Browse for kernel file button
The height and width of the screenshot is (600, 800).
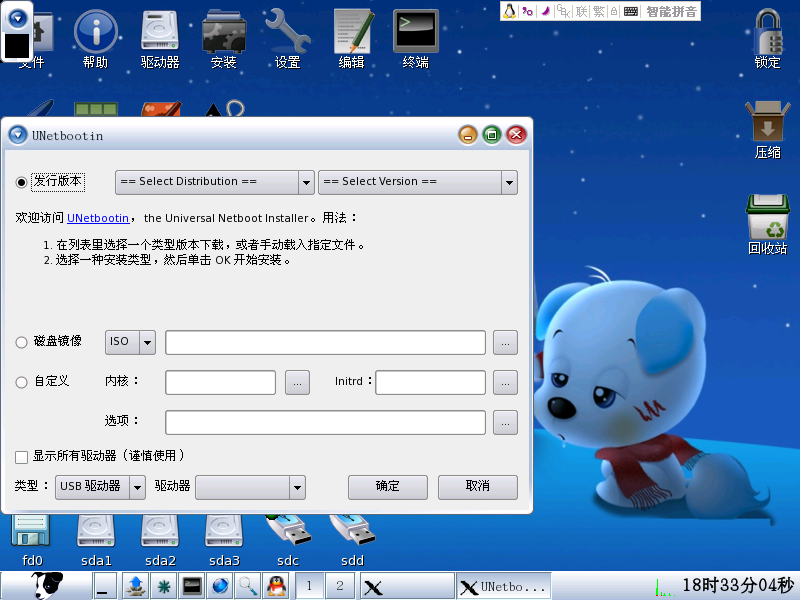click(297, 382)
